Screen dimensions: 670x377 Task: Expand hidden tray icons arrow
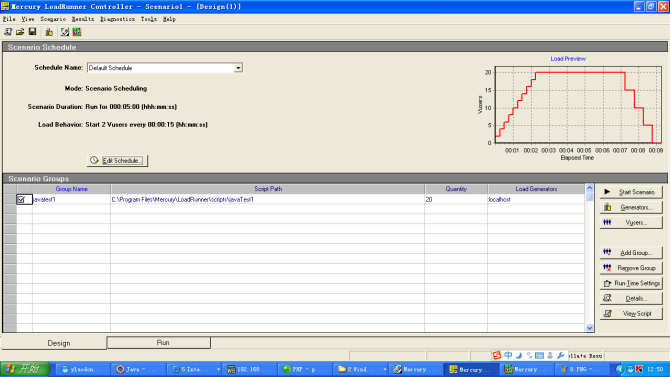620,369
